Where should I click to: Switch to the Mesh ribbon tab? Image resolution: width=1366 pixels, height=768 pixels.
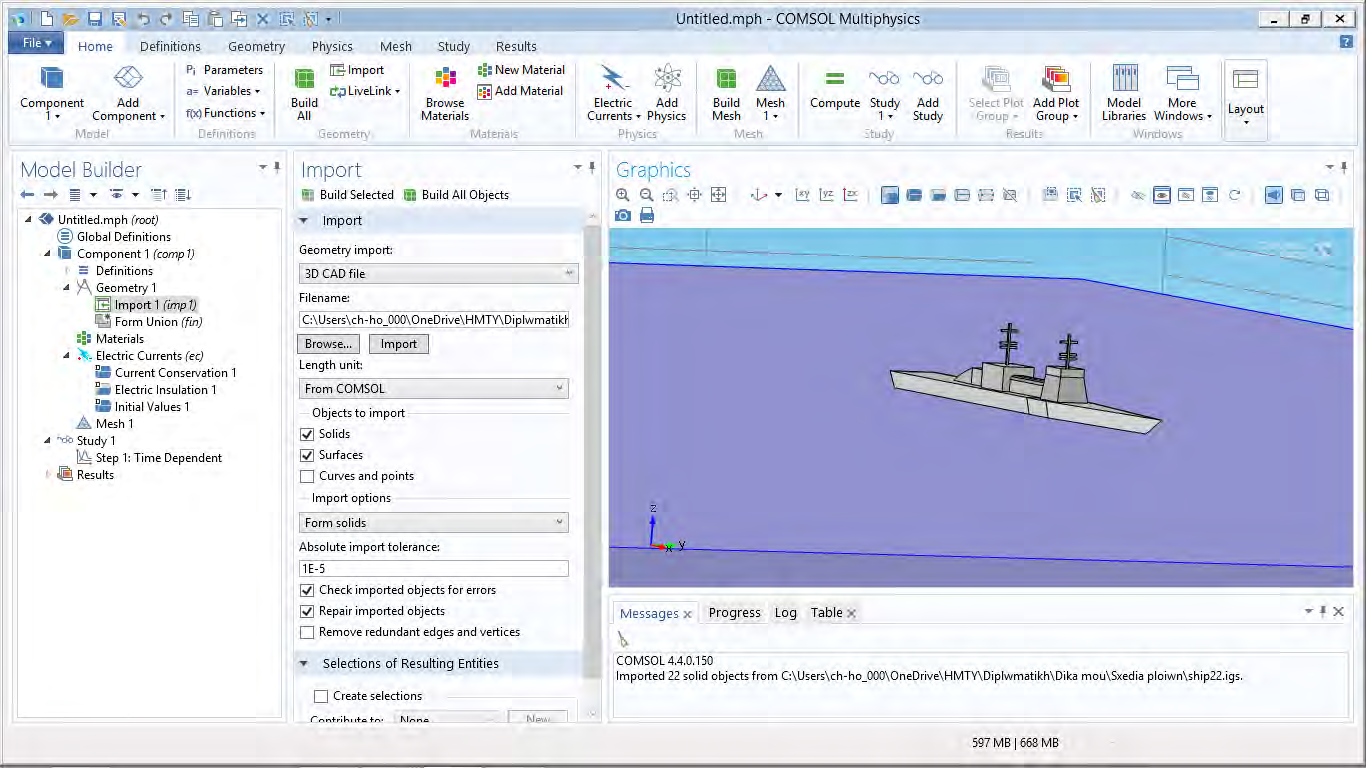pos(396,46)
